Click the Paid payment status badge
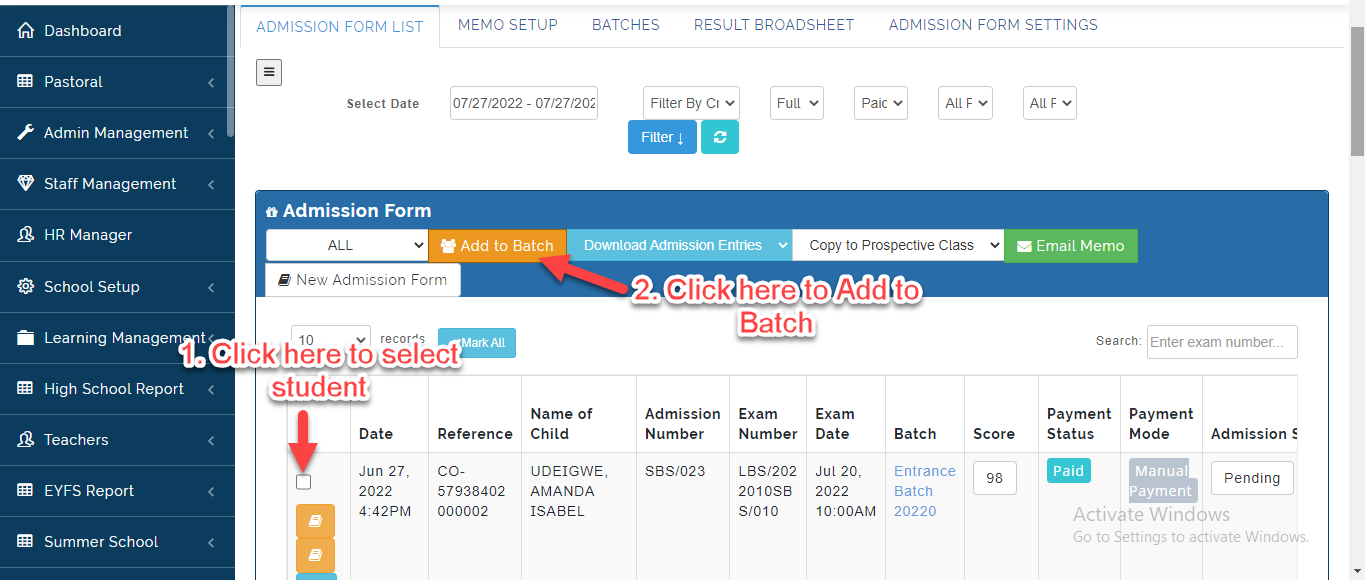The height and width of the screenshot is (580, 1365). point(1069,471)
